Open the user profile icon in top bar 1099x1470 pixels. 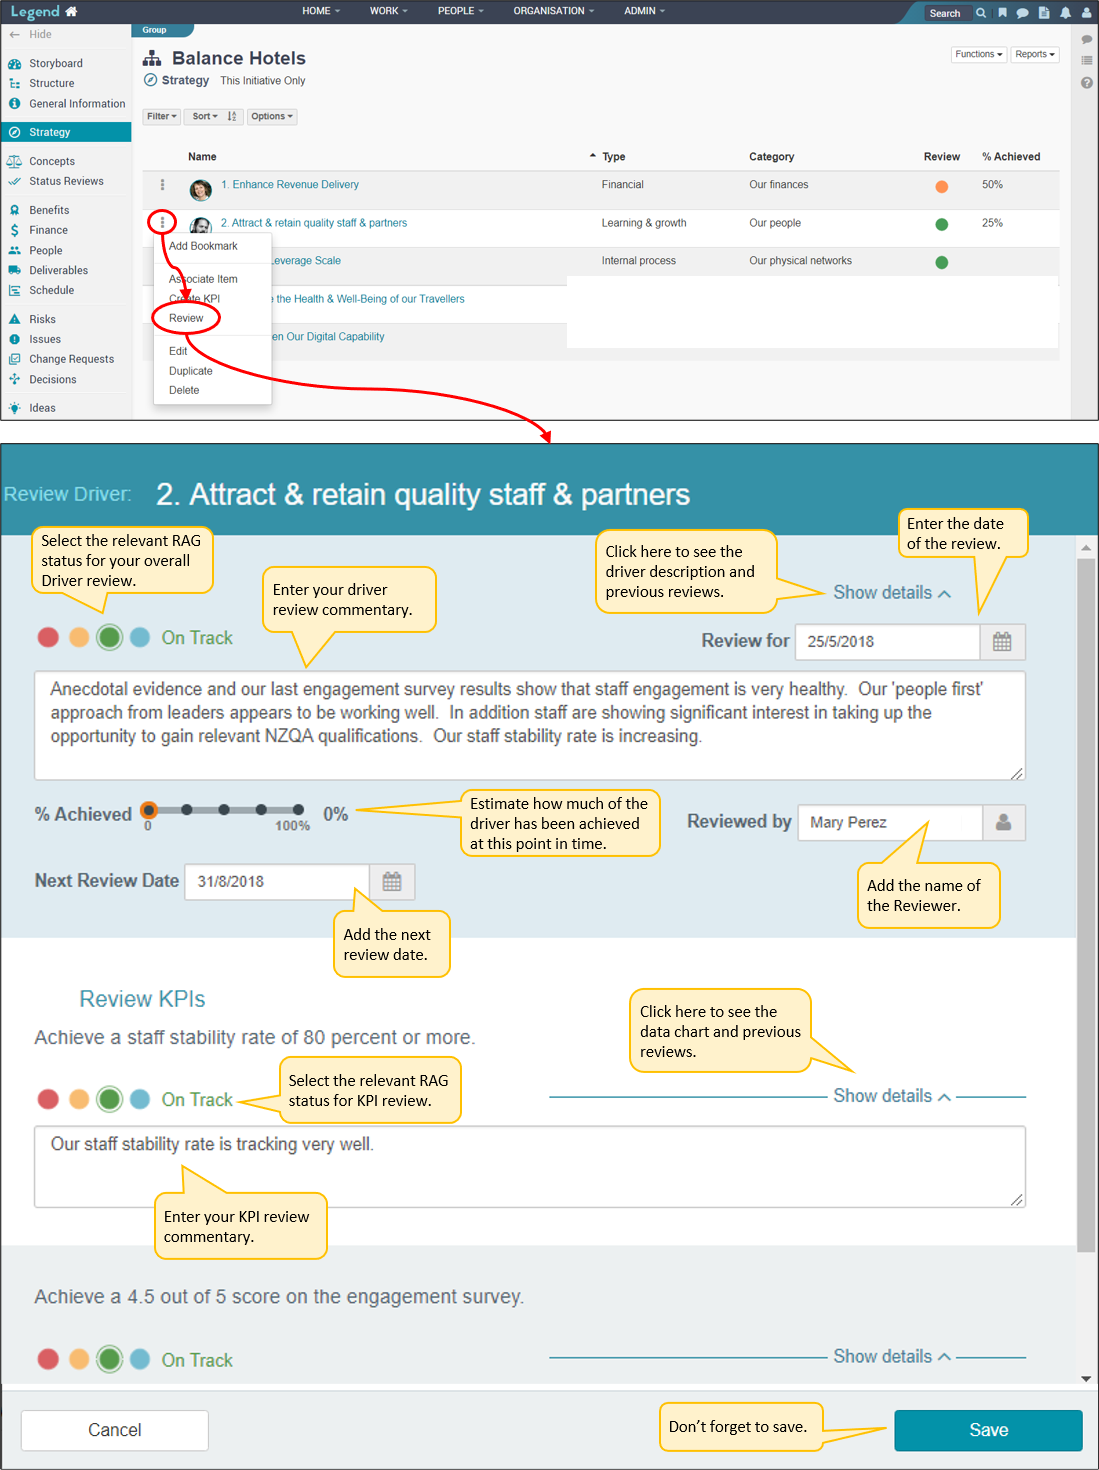1087,13
